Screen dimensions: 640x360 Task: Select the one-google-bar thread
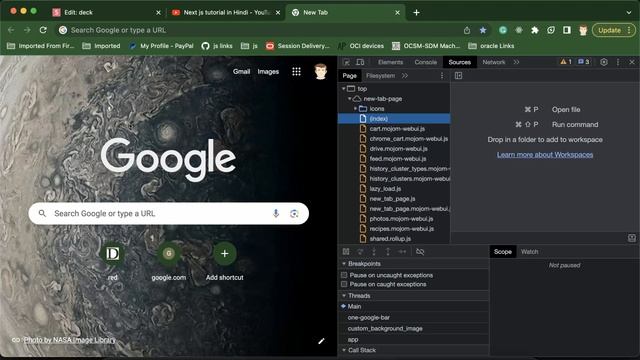tap(369, 317)
